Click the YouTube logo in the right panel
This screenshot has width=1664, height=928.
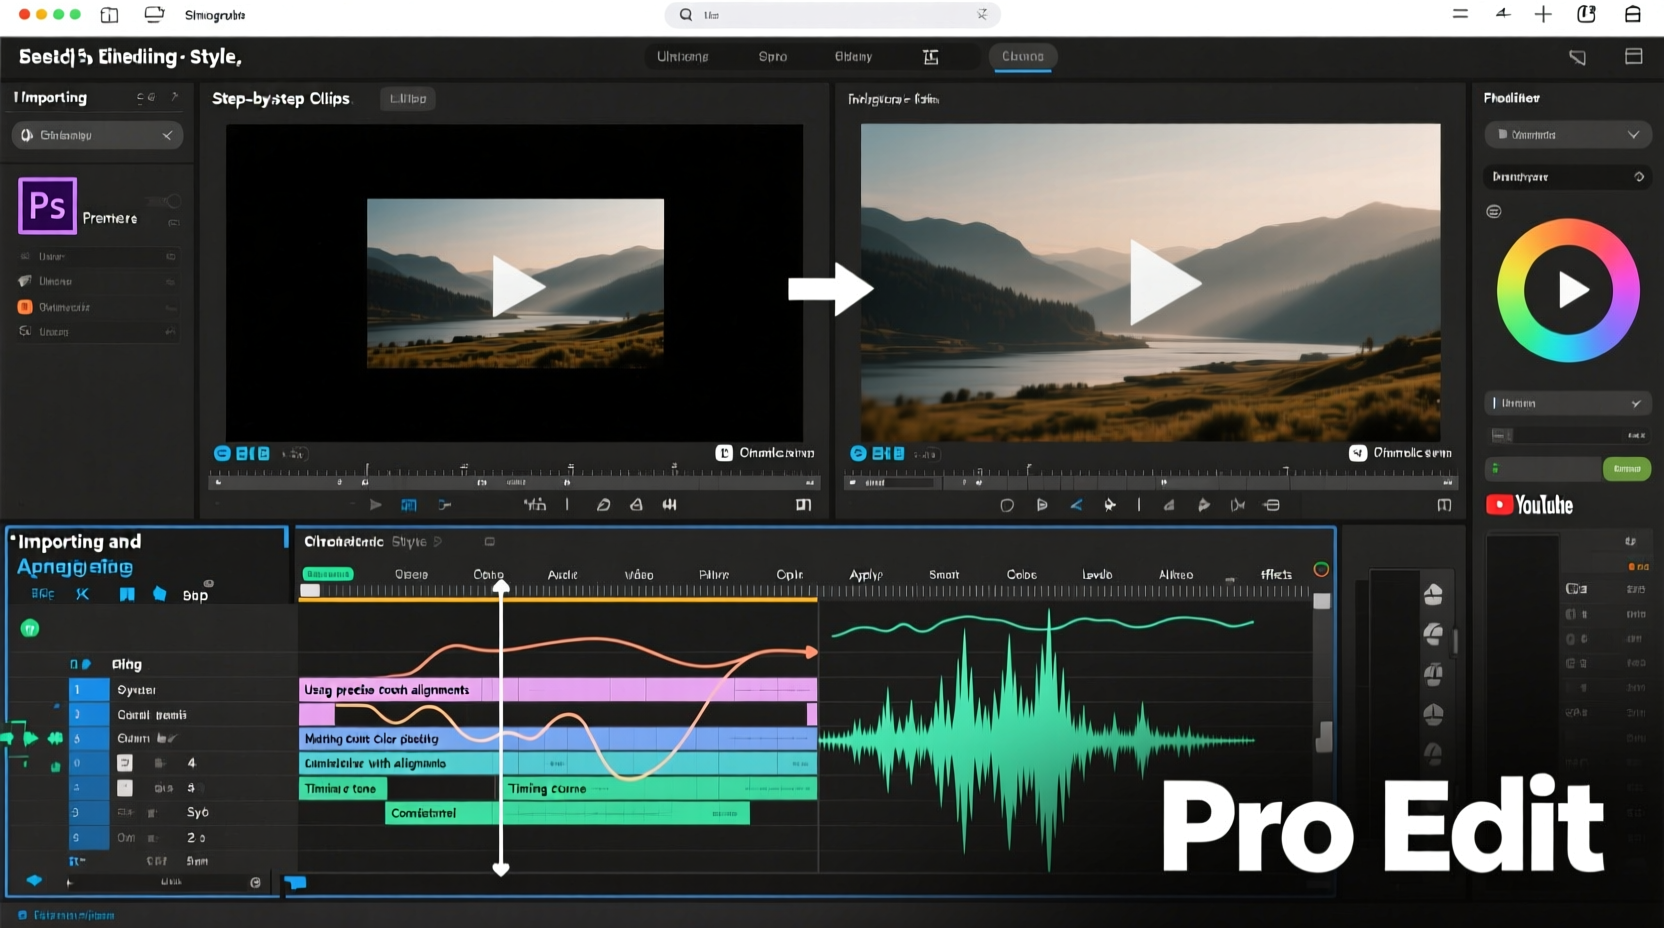[1530, 505]
